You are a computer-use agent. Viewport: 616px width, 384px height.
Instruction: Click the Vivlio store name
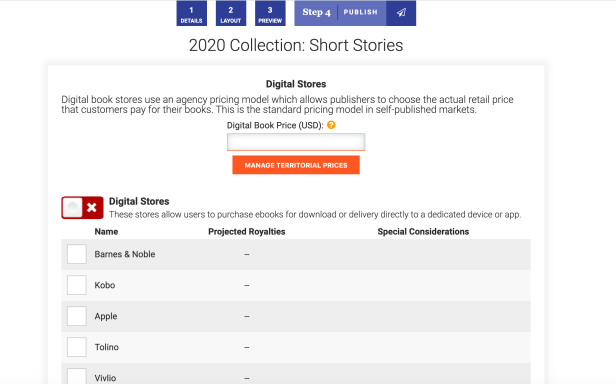pos(105,378)
